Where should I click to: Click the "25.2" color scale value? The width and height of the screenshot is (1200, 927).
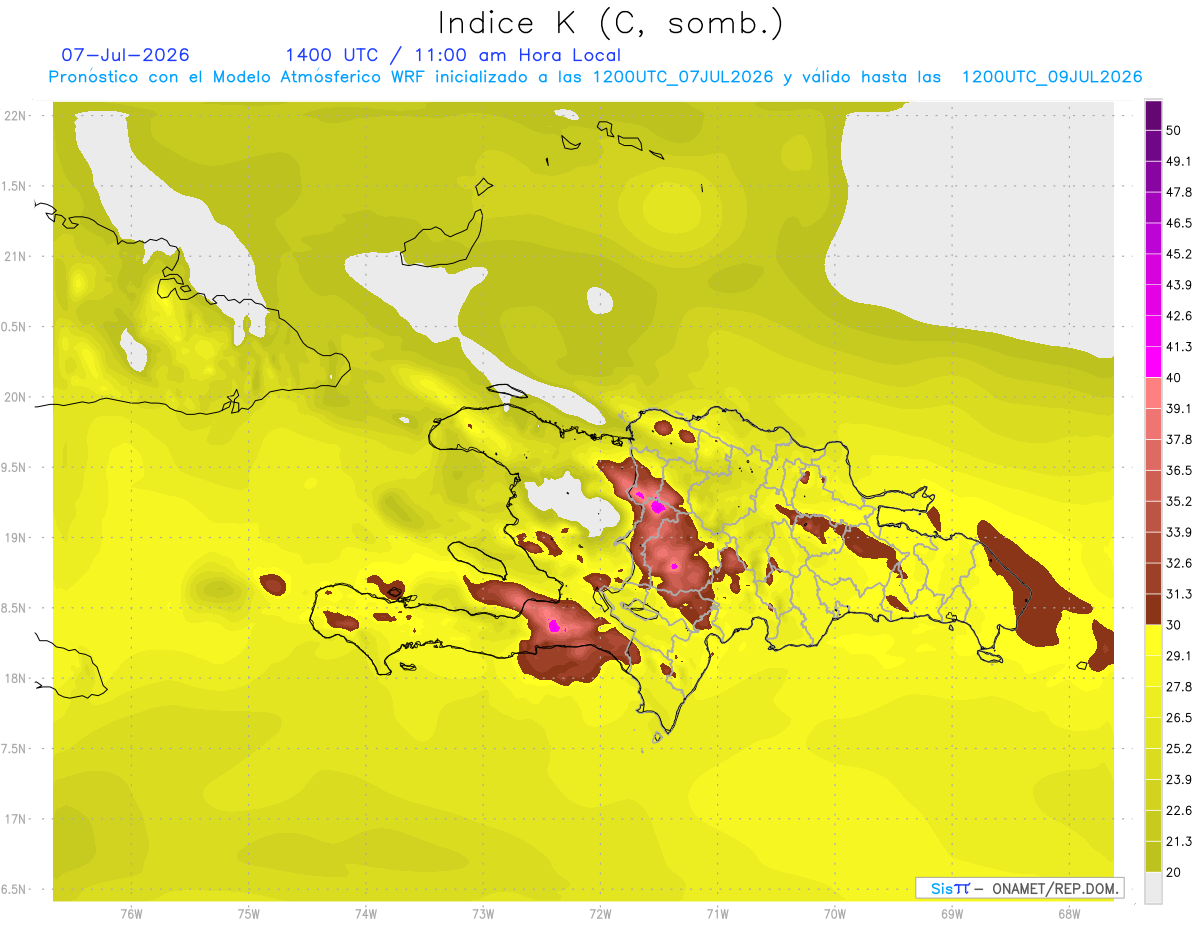(x=1179, y=749)
